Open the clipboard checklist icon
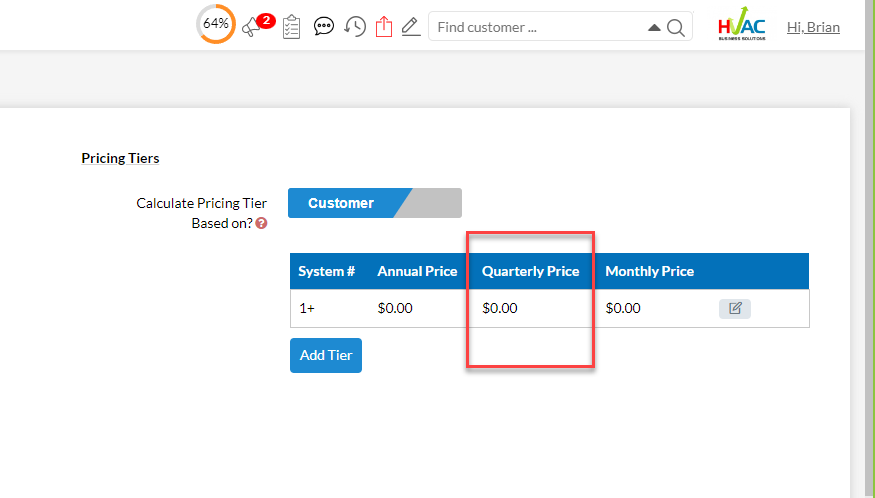The width and height of the screenshot is (875, 498). (291, 27)
